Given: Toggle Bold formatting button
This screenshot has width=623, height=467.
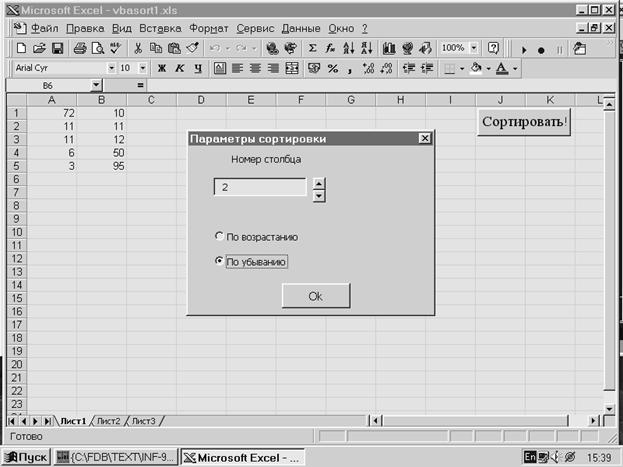Looking at the screenshot, I should [x=161, y=68].
